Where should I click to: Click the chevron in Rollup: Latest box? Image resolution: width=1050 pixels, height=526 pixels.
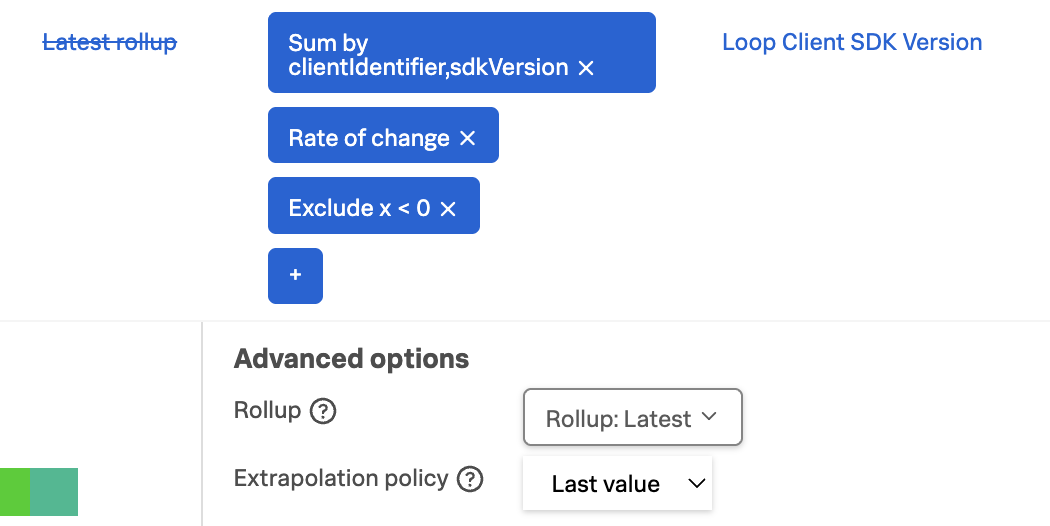(x=710, y=417)
